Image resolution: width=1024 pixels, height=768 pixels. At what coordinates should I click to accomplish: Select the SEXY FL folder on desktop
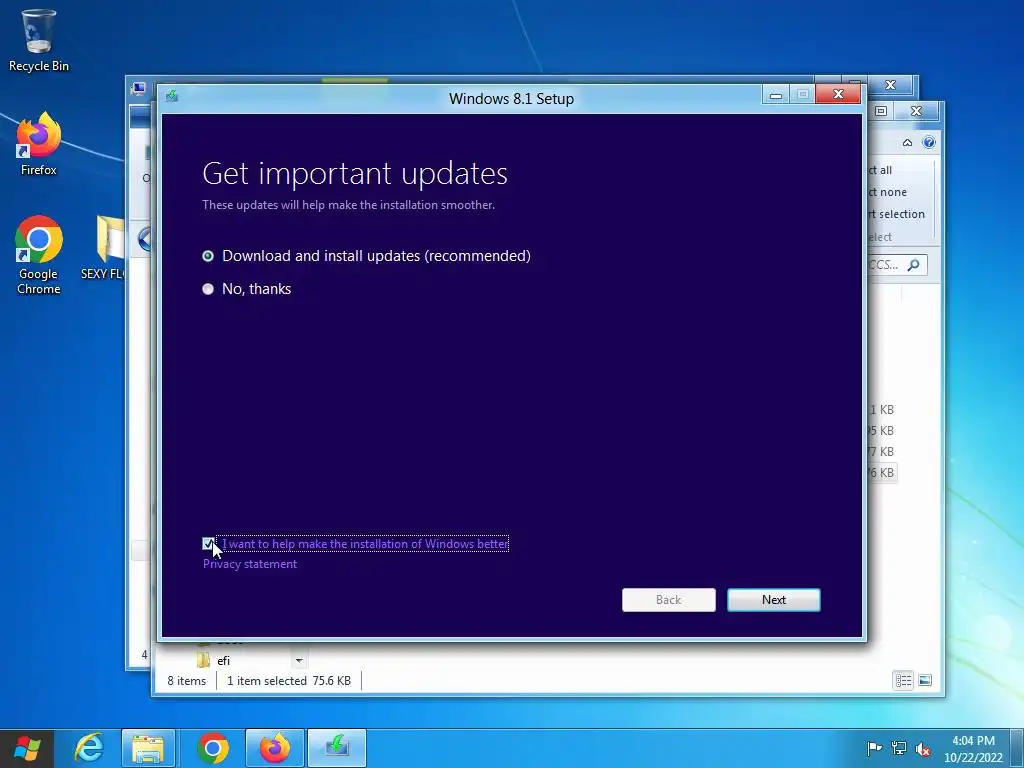[103, 248]
